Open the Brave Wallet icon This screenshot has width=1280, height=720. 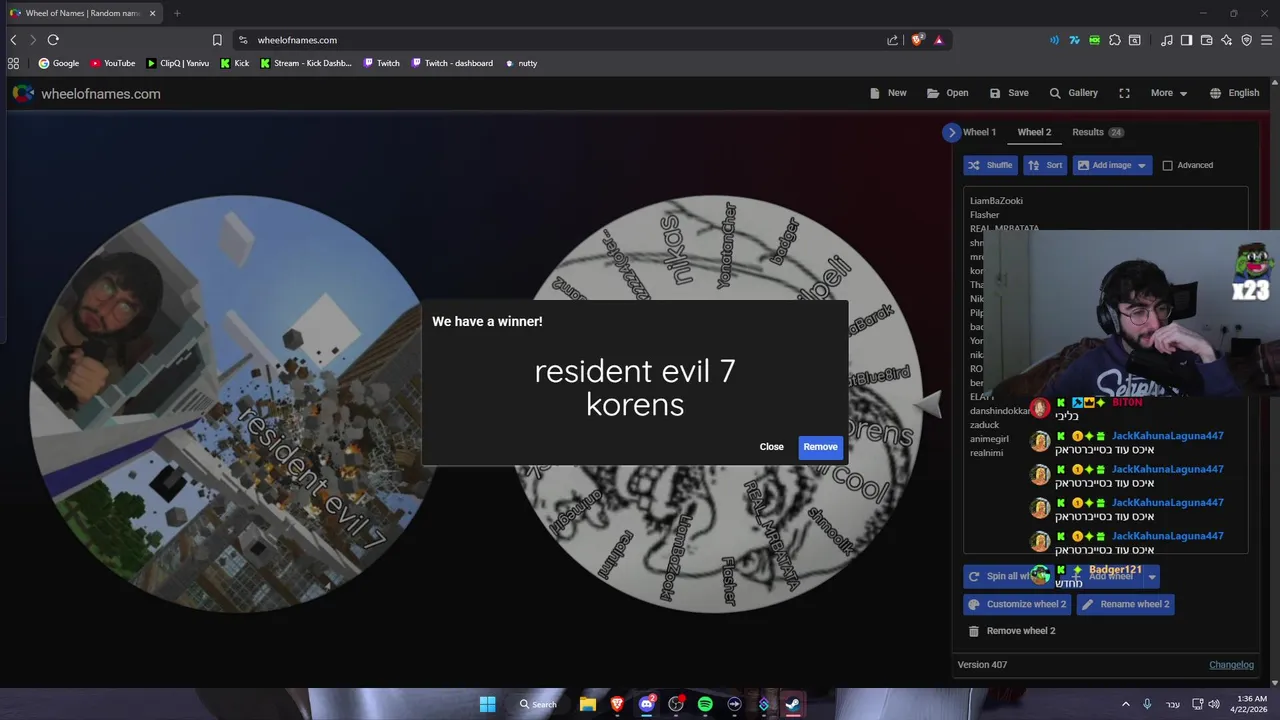[1206, 40]
